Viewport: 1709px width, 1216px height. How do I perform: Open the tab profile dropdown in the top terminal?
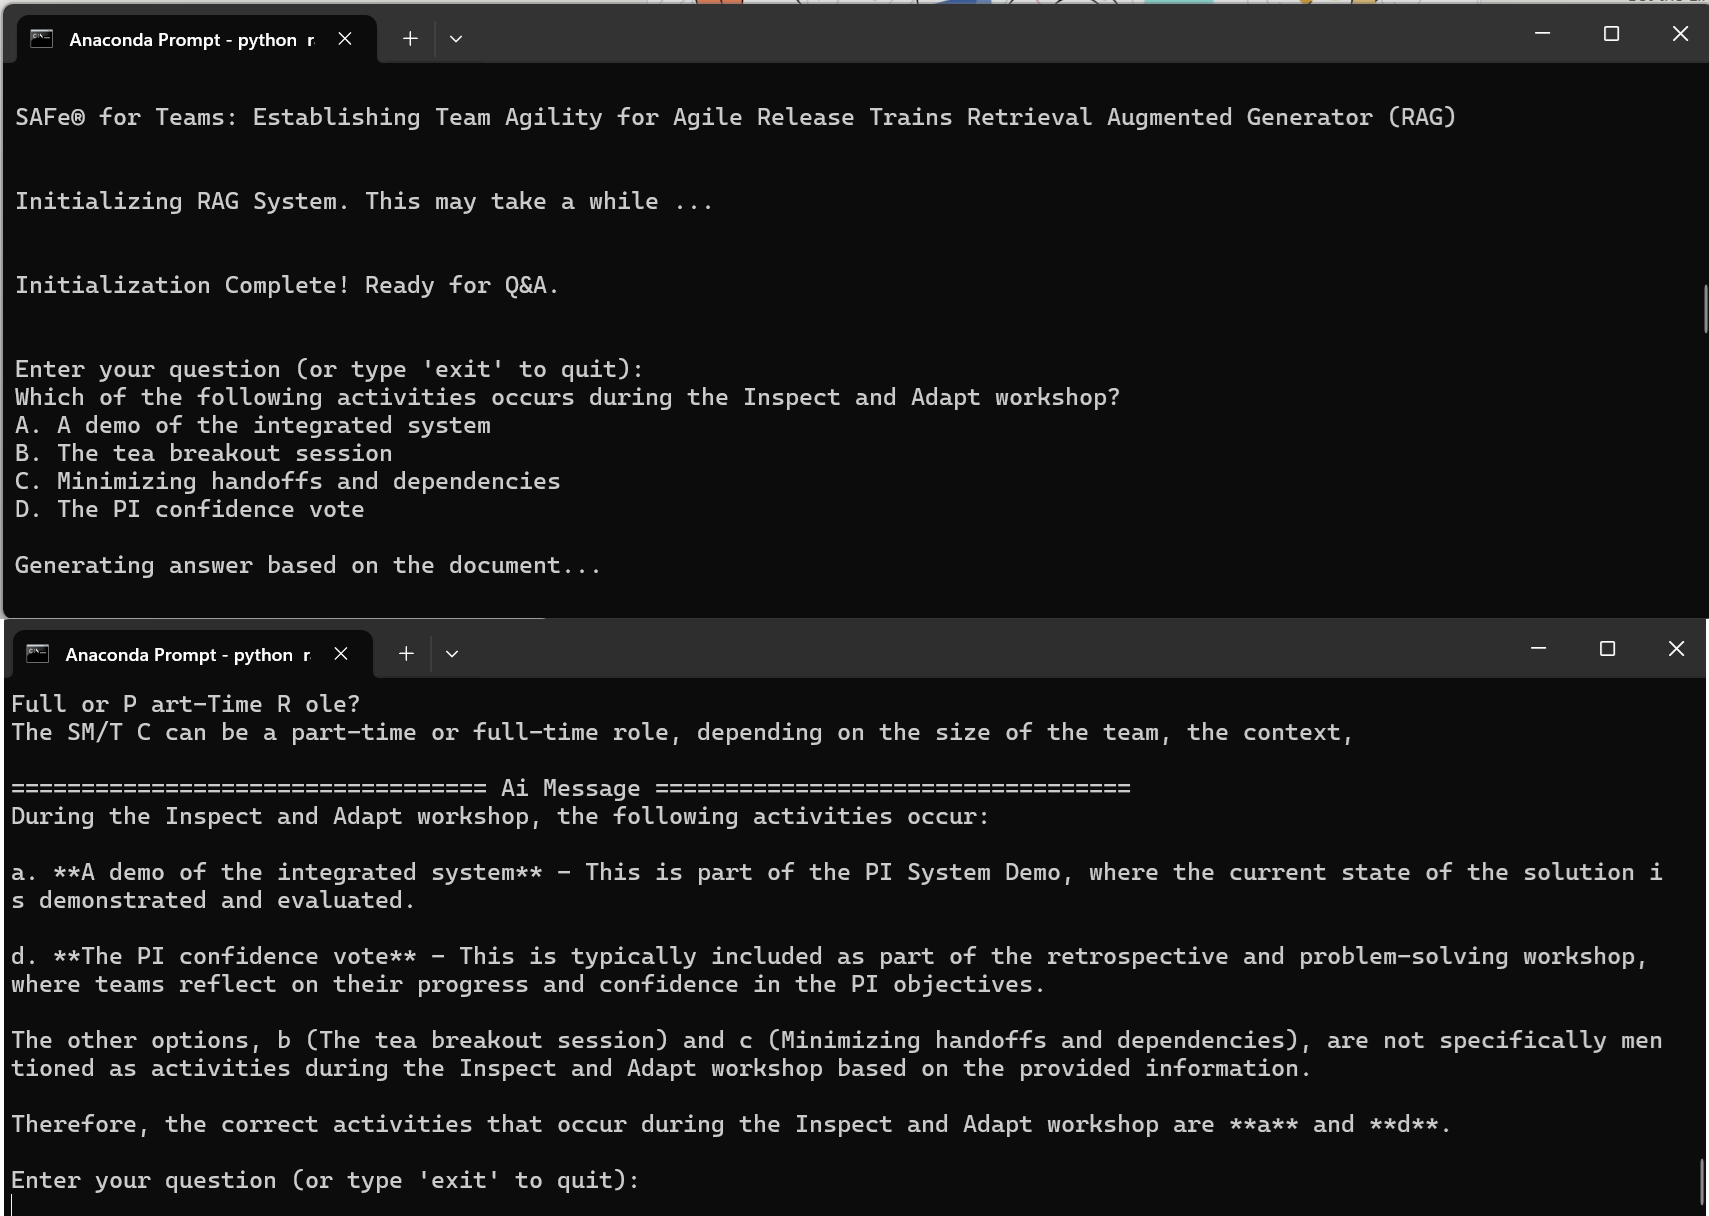(x=456, y=38)
